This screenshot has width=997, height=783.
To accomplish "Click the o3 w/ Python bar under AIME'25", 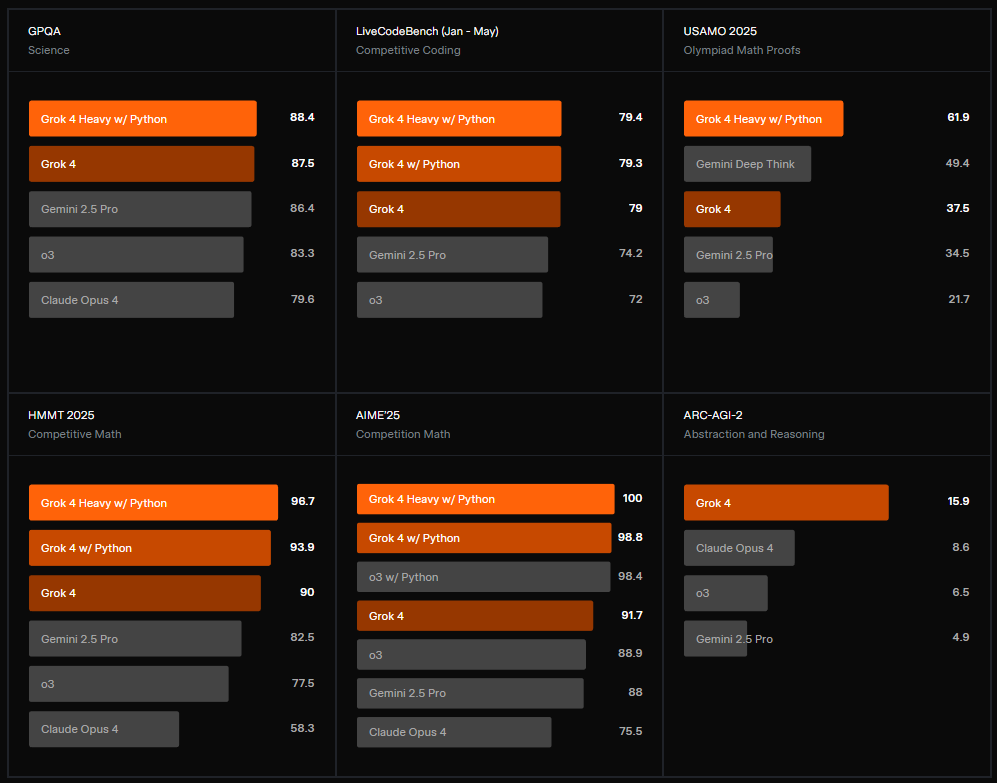I will click(x=482, y=576).
